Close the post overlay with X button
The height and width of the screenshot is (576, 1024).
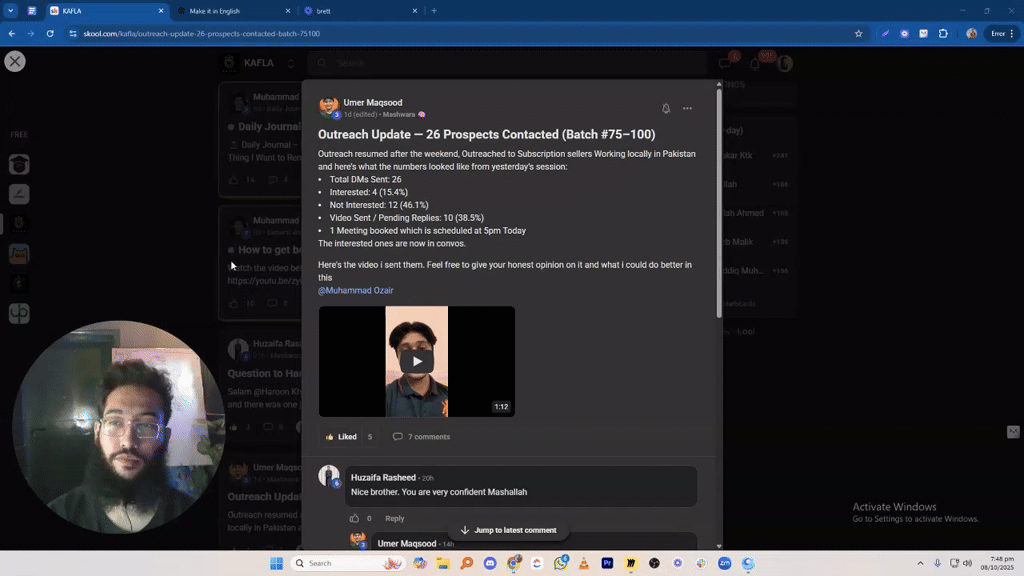pos(14,61)
